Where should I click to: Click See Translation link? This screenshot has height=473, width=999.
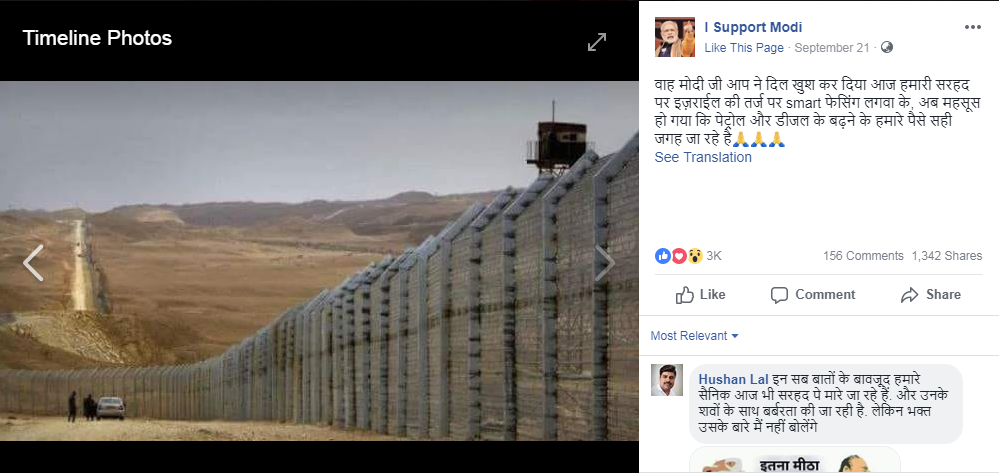coord(703,157)
